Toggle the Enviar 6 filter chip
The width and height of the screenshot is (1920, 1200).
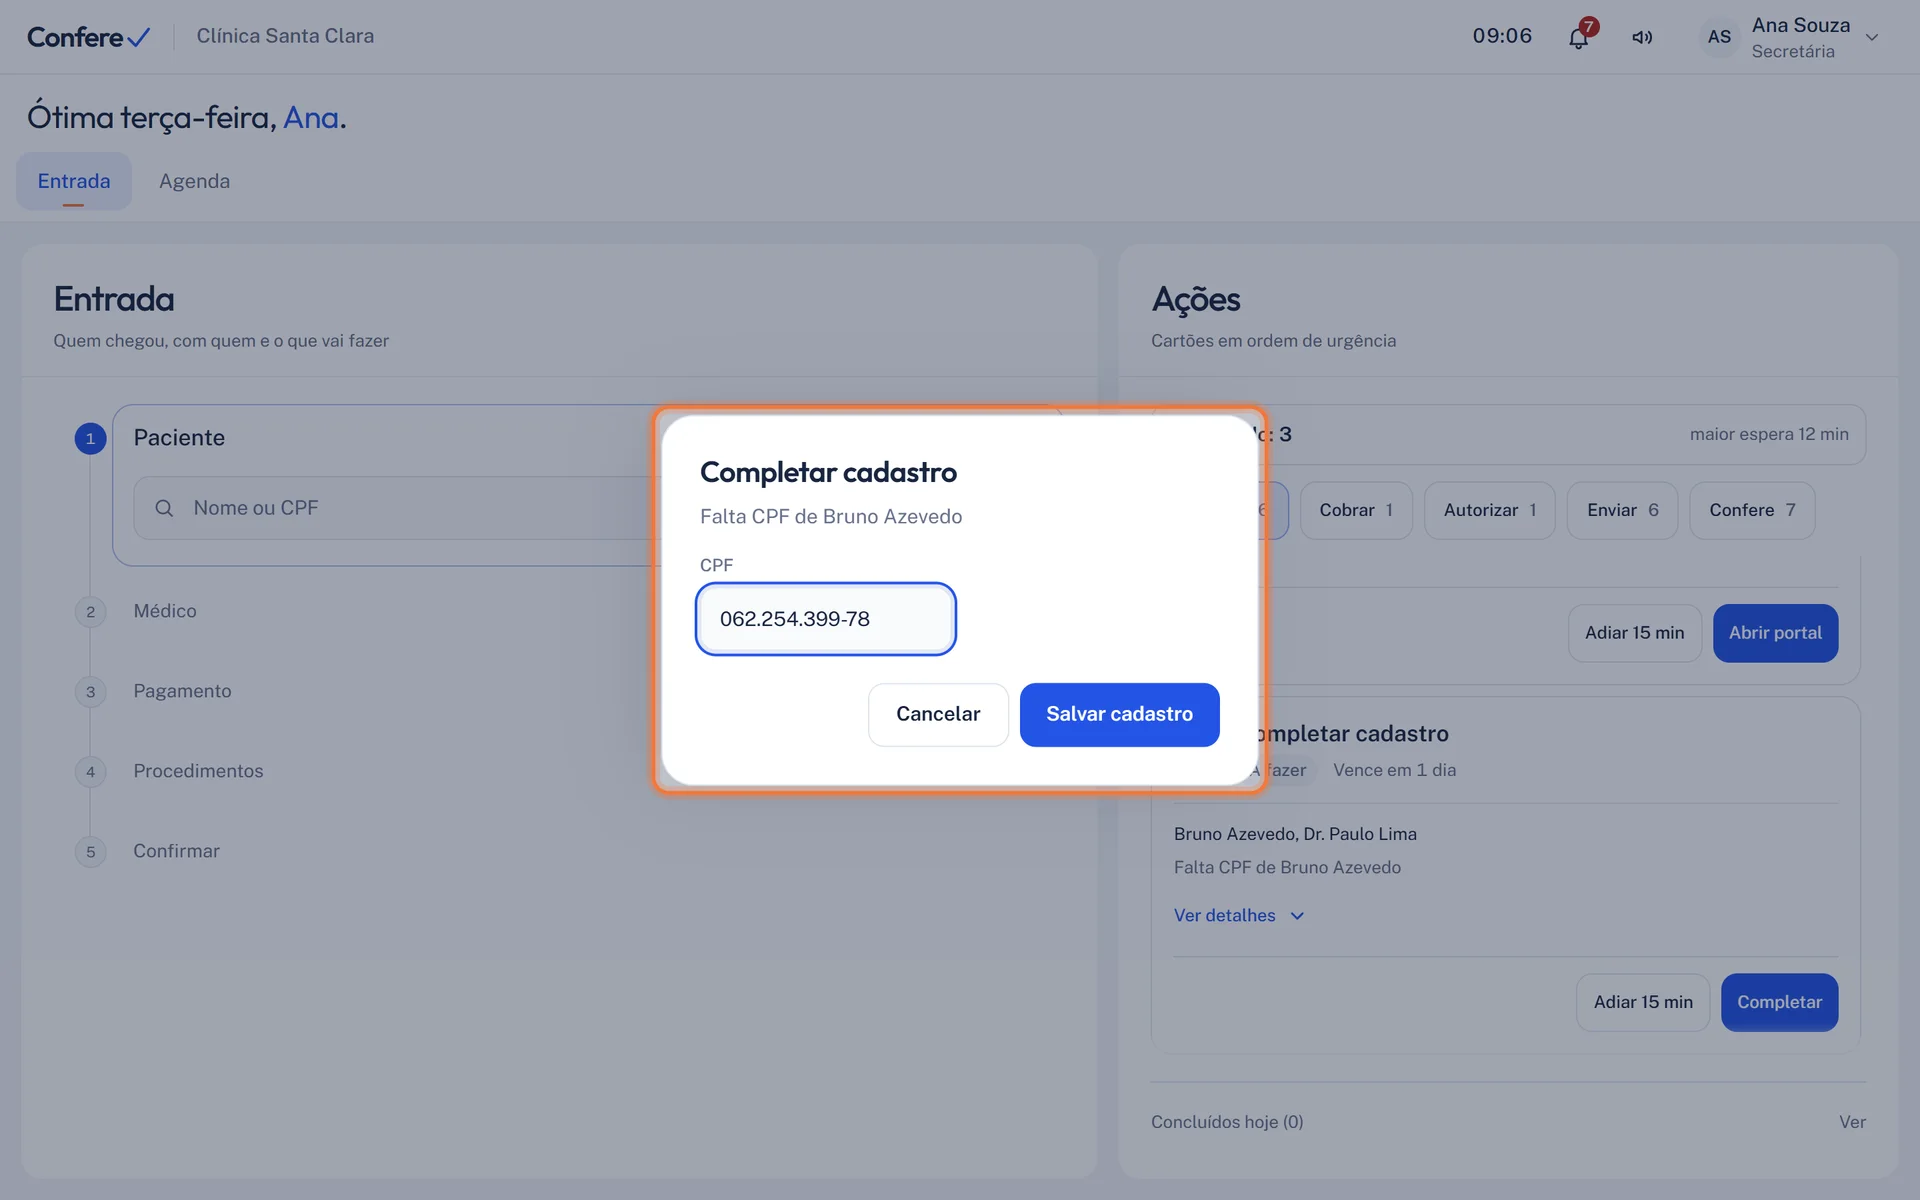click(1622, 510)
